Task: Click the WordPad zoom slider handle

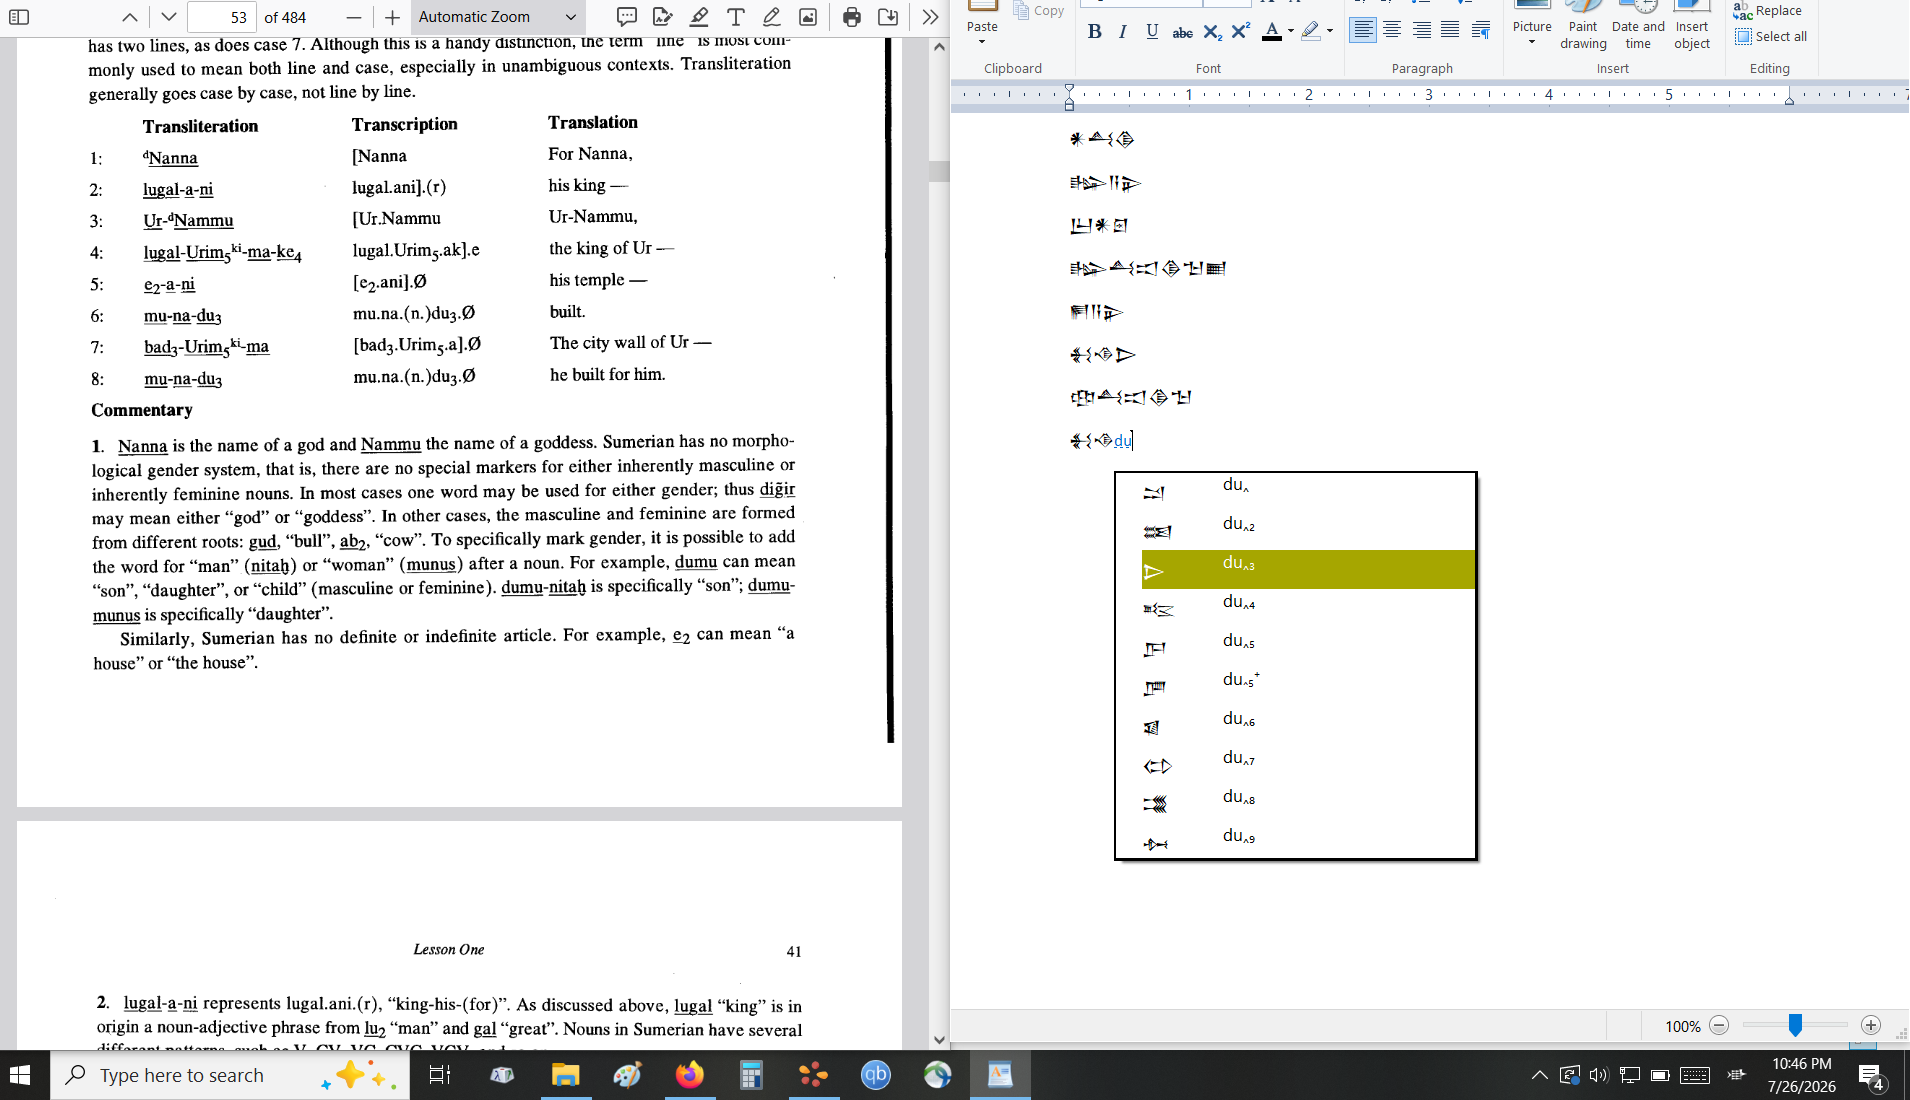Action: tap(1795, 1025)
